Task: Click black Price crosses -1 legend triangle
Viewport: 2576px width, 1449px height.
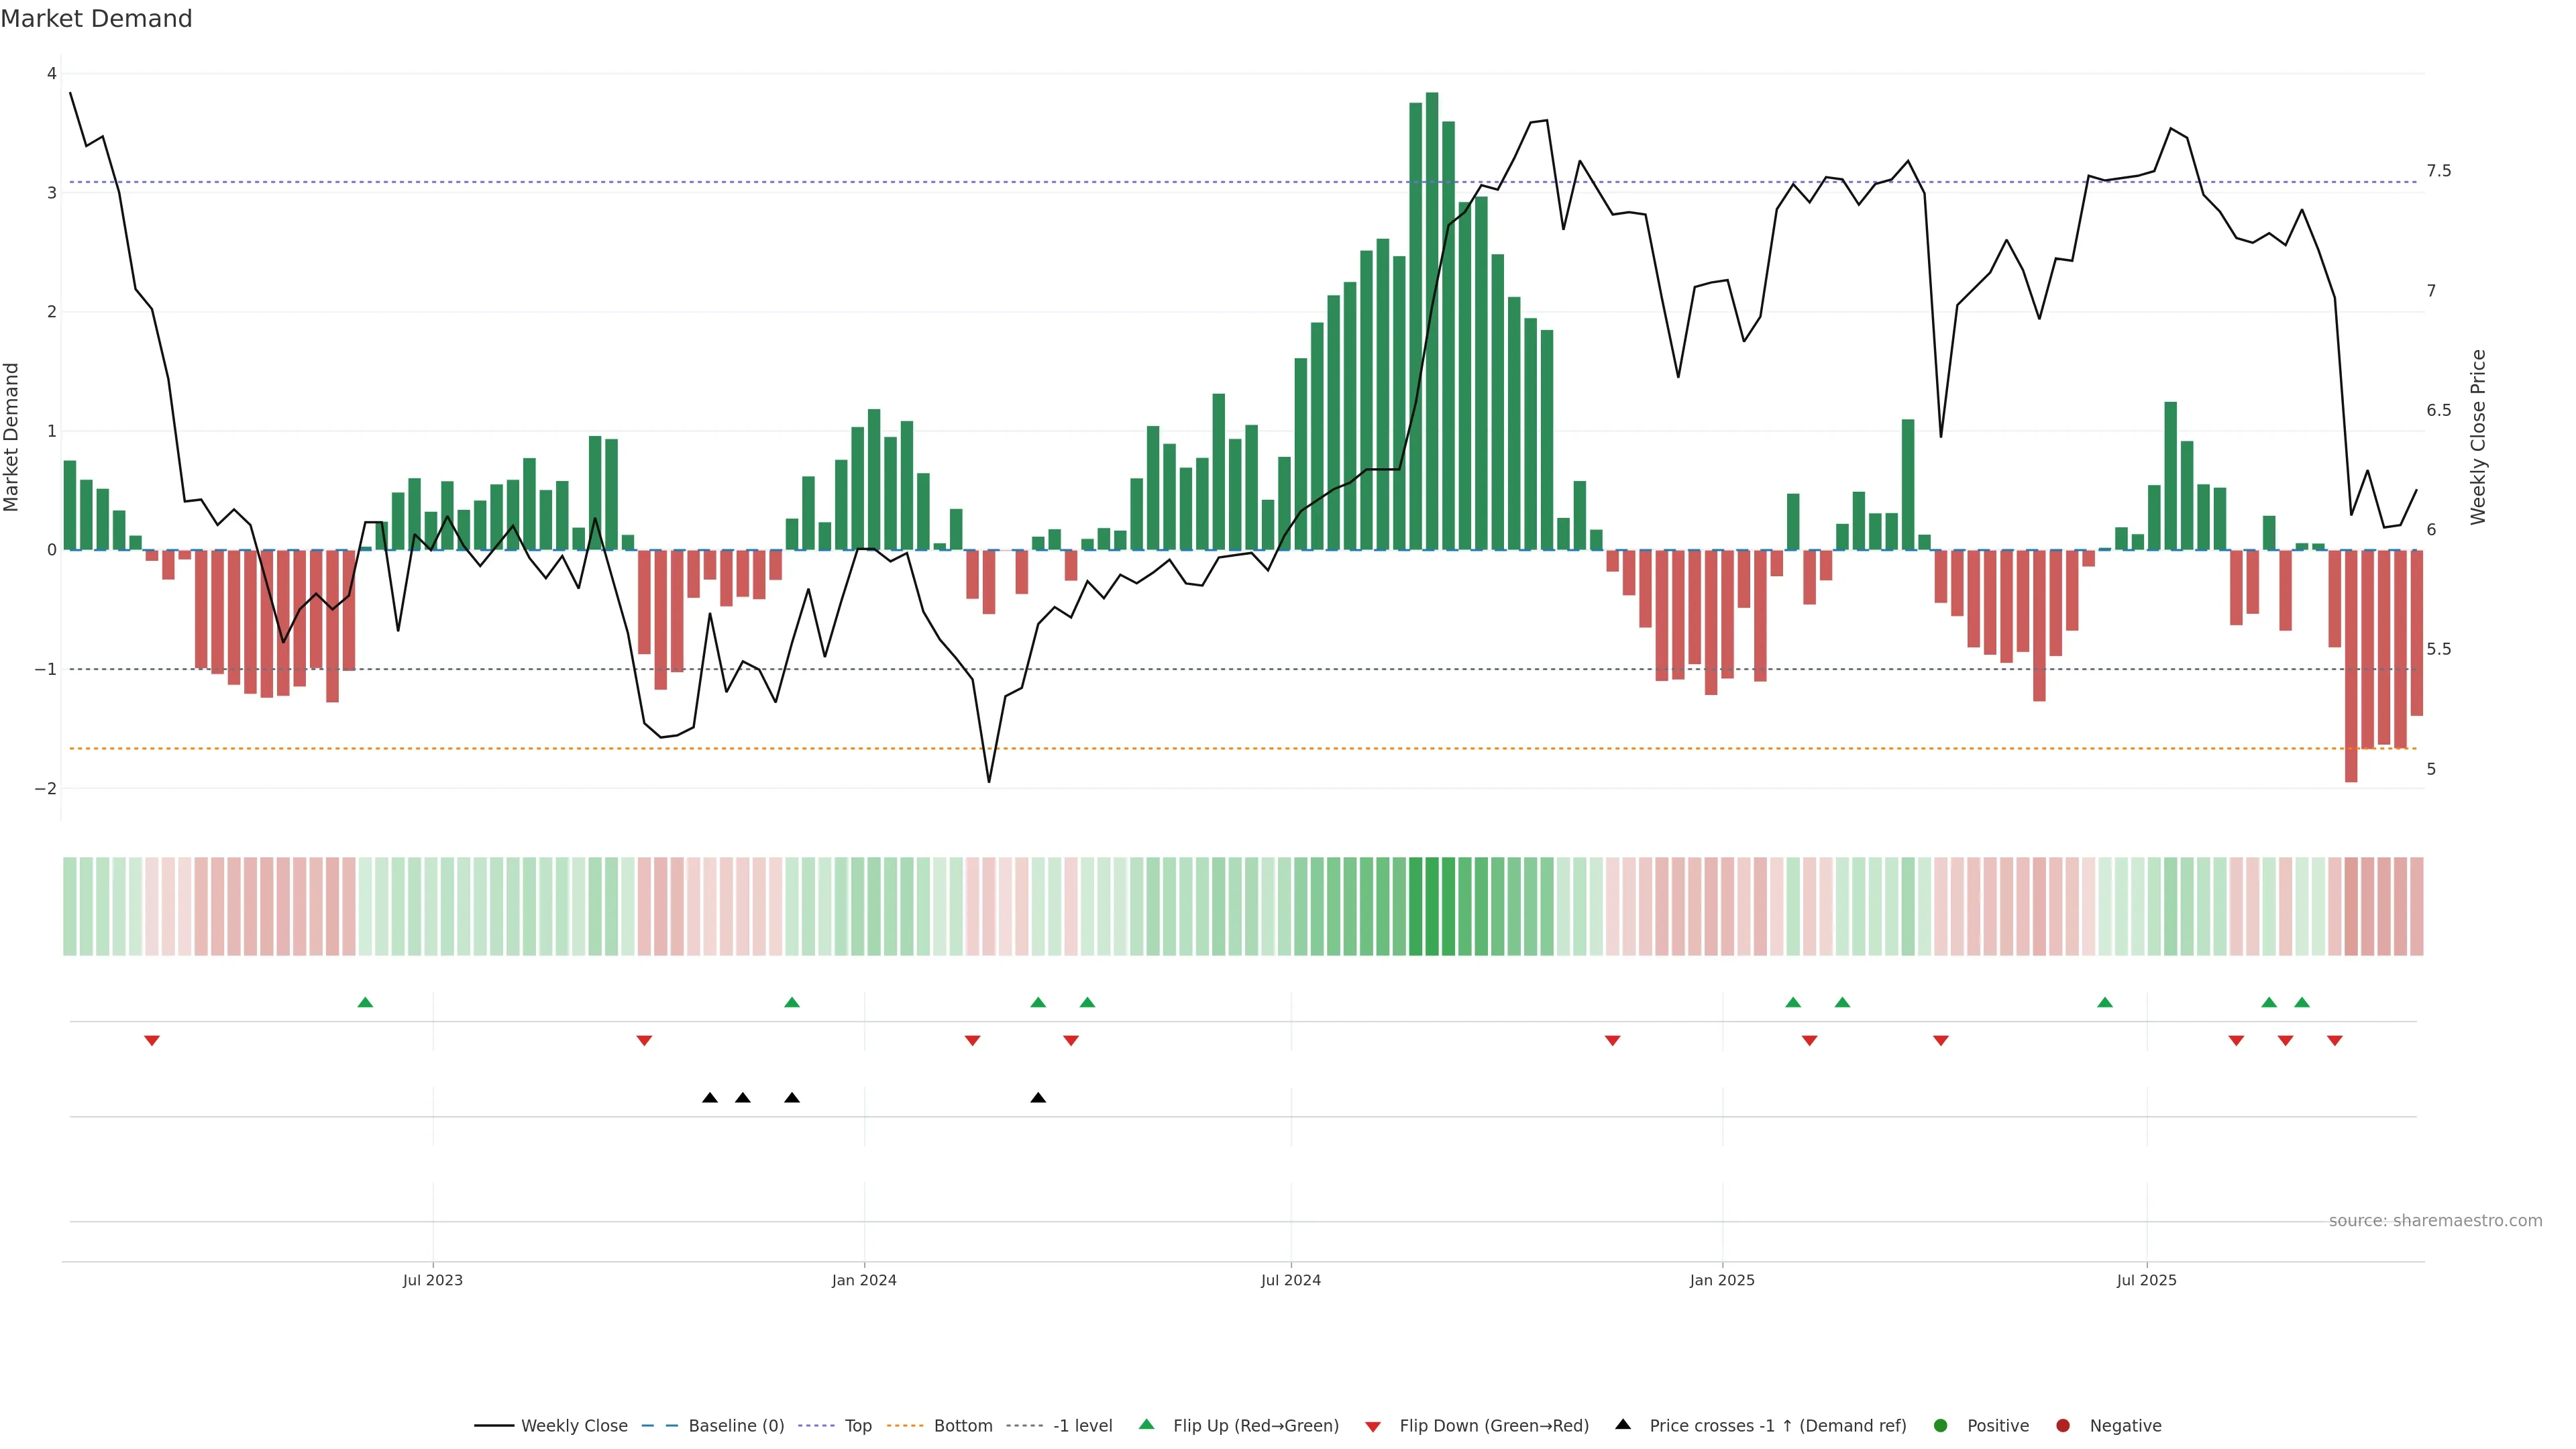Action: [1623, 1424]
